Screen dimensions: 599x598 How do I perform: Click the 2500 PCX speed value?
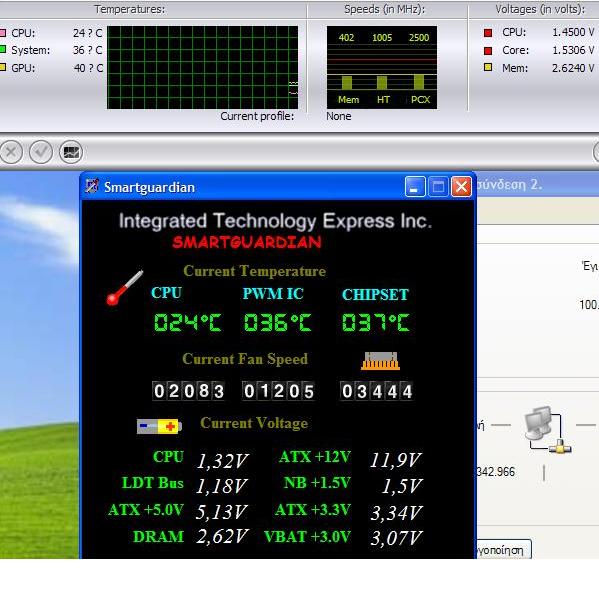(419, 37)
